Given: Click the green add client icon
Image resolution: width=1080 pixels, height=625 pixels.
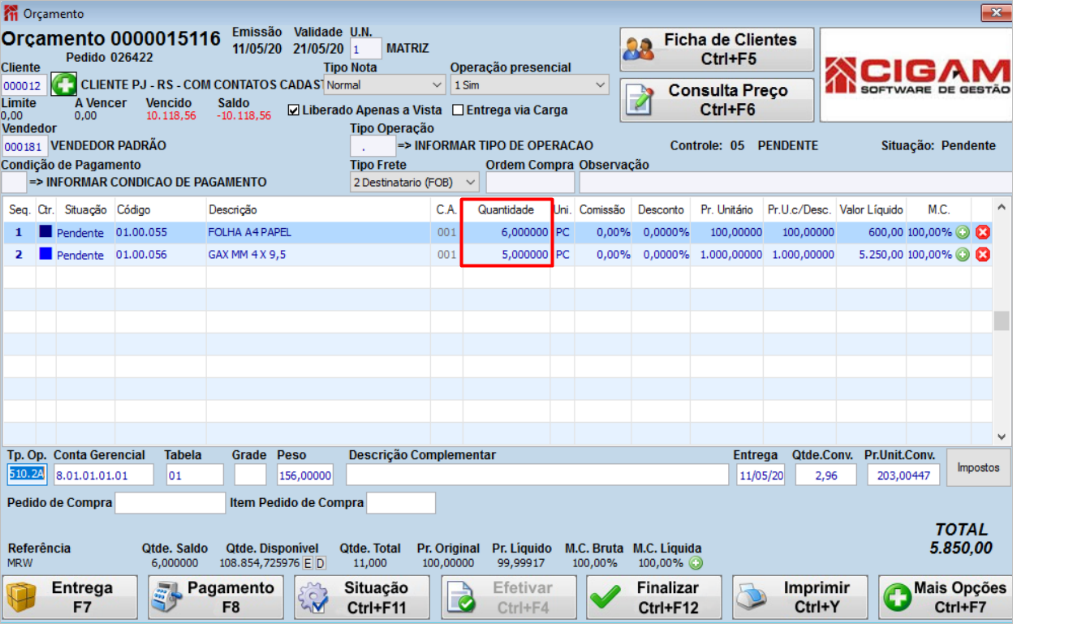Looking at the screenshot, I should 63,85.
